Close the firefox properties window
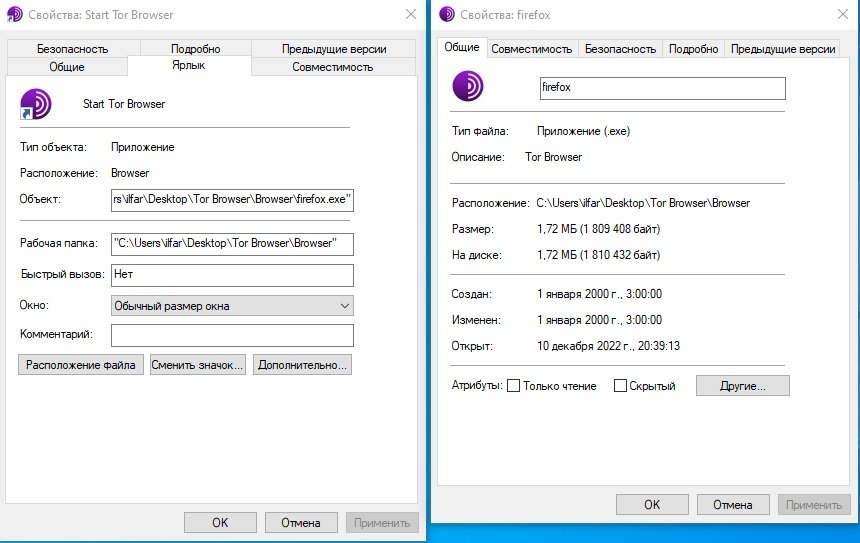 pos(843,14)
